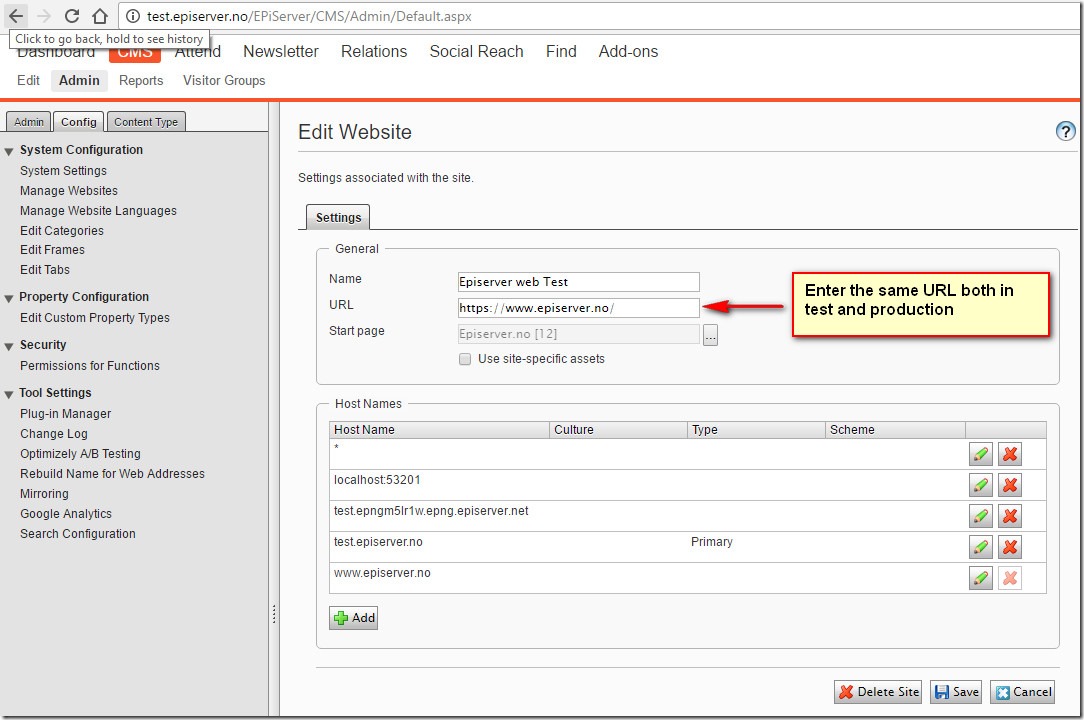Viewport: 1084px width, 720px height.
Task: Click the website Name input field
Action: [x=578, y=281]
